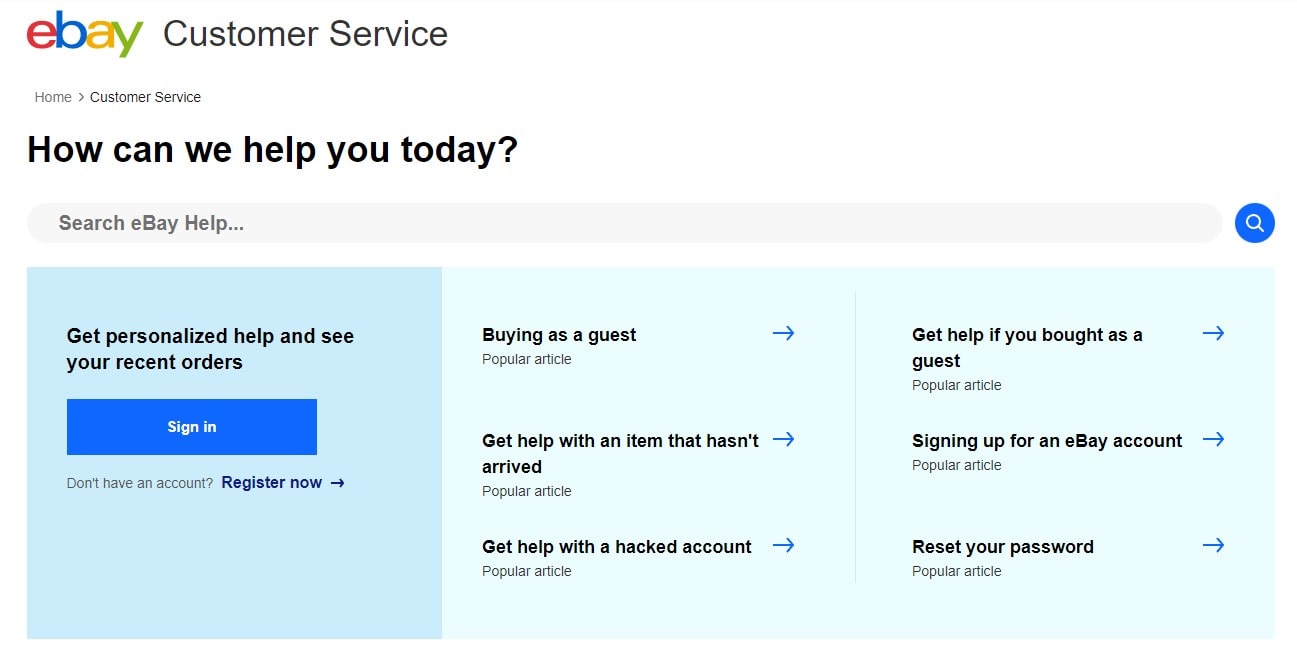Open the Register now link
This screenshot has height=658, width=1297.
point(271,482)
